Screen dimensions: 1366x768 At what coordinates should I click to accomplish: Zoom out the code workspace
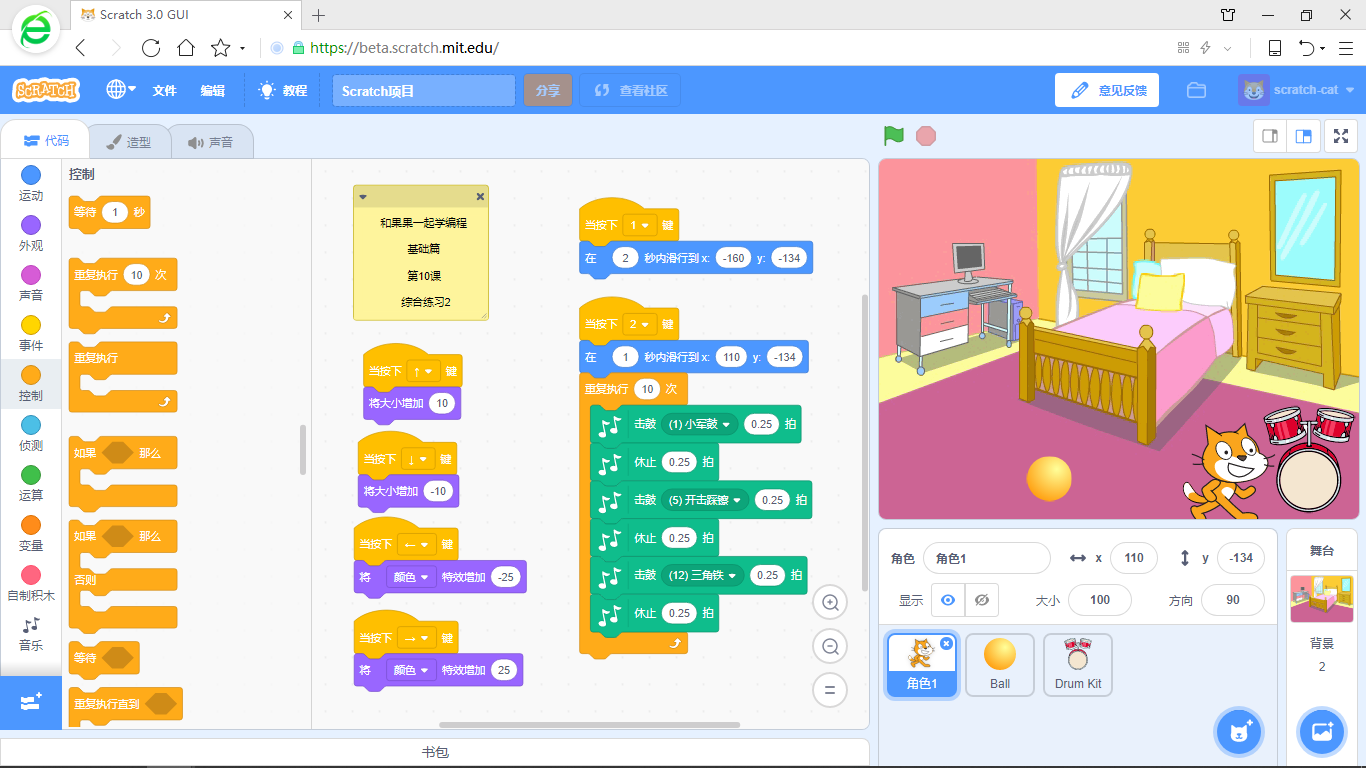coord(829,646)
